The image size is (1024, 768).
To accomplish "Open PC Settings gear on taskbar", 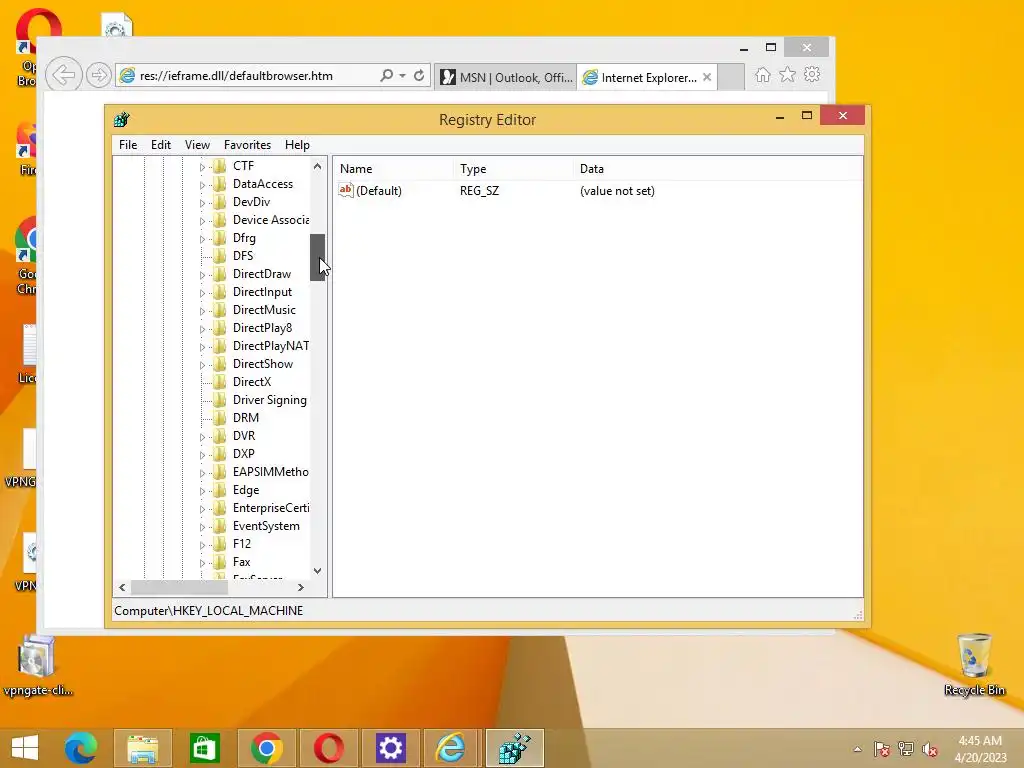I will [391, 748].
